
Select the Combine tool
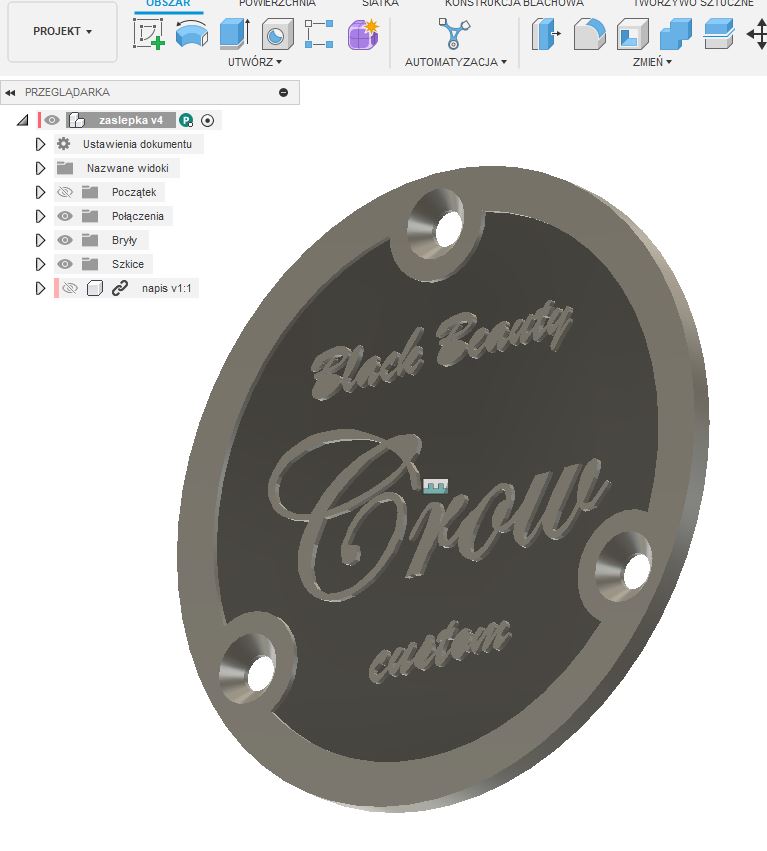pyautogui.click(x=675, y=34)
